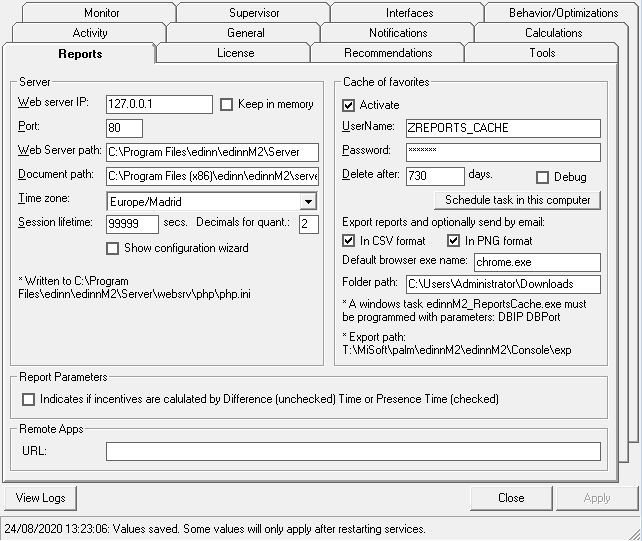The image size is (642, 541).
Task: Select the Reports tab
Action: click(x=79, y=54)
